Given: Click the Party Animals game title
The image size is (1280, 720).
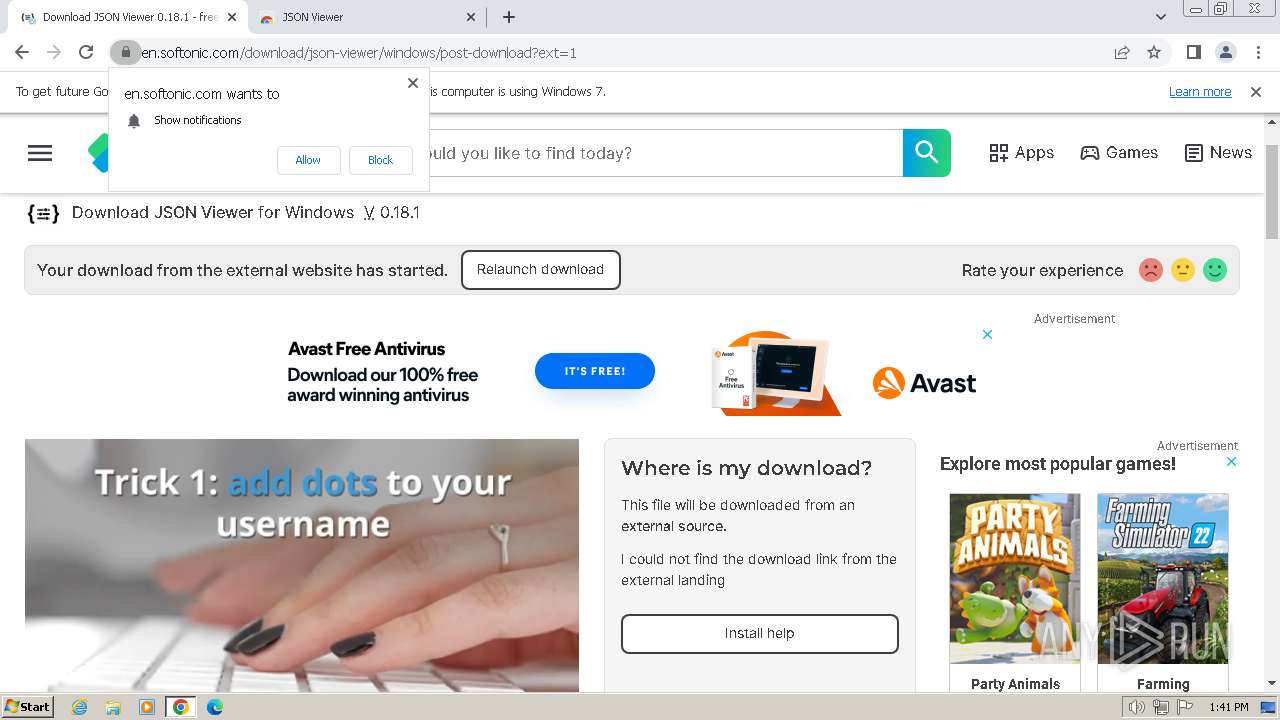Looking at the screenshot, I should (1015, 684).
